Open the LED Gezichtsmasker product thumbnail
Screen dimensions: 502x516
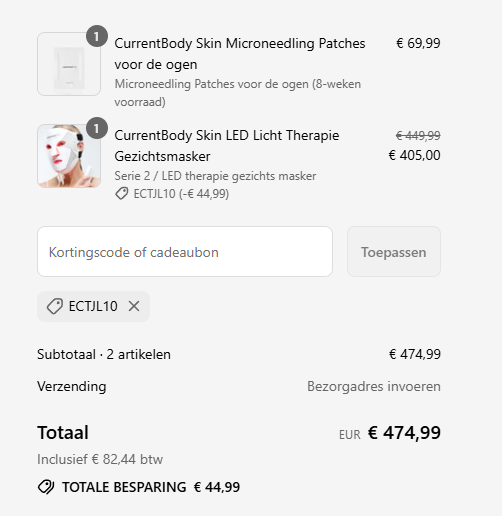point(69,156)
